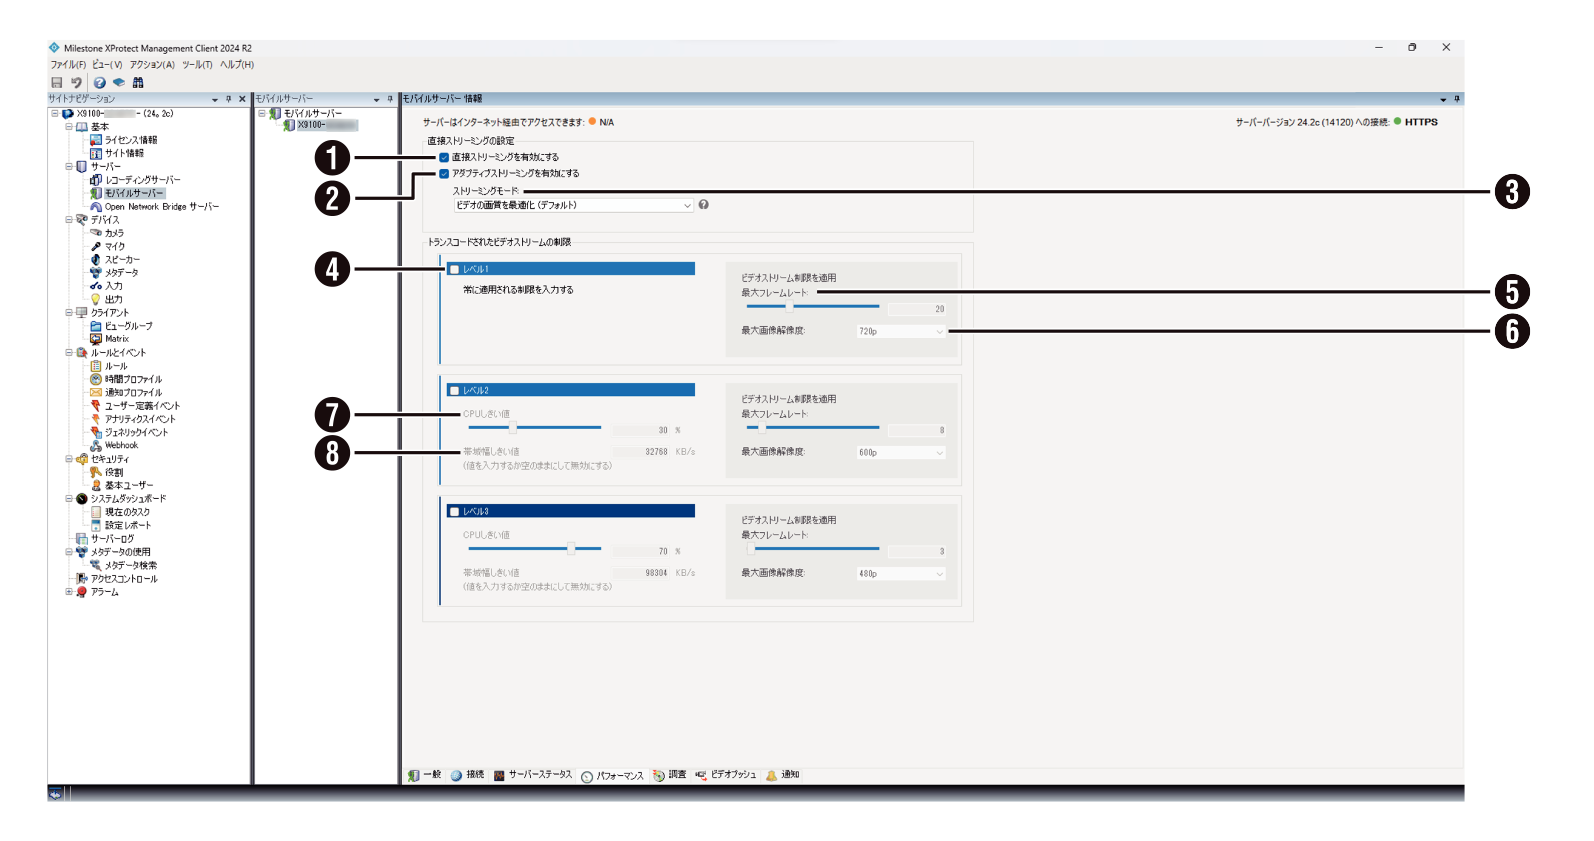1594x841 pixels.
Task: Open the ヘルプ(H) menu
Action: tap(237, 65)
